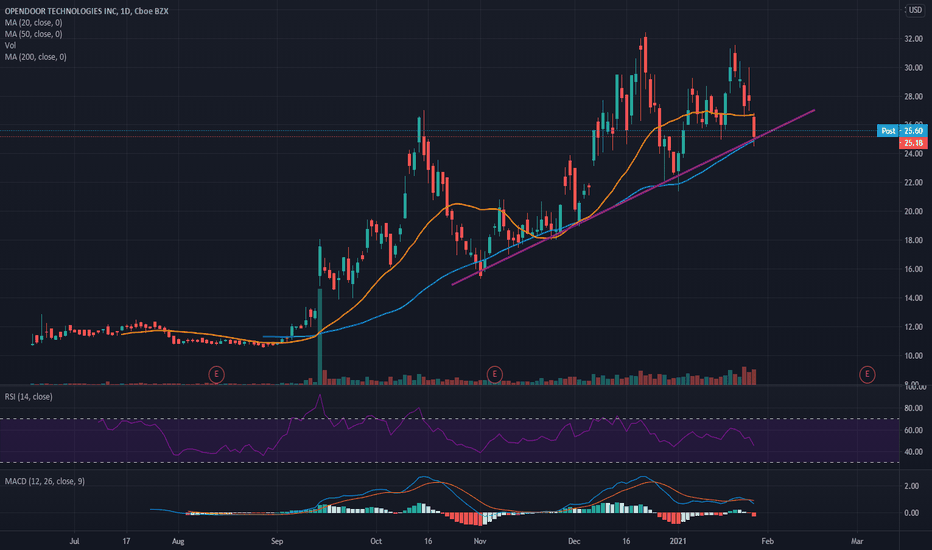Click the 2.00 MACD axis label
This screenshot has width=932, height=550.
pos(912,486)
